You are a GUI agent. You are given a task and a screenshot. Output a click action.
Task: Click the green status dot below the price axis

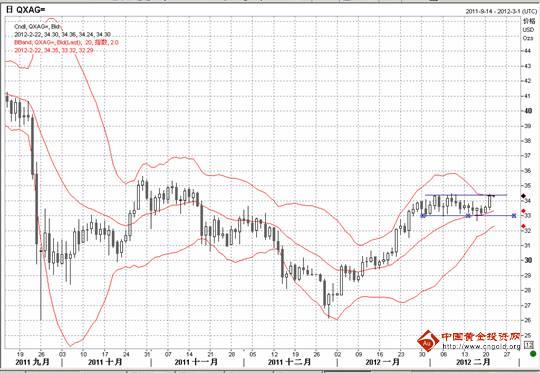[x=533, y=354]
